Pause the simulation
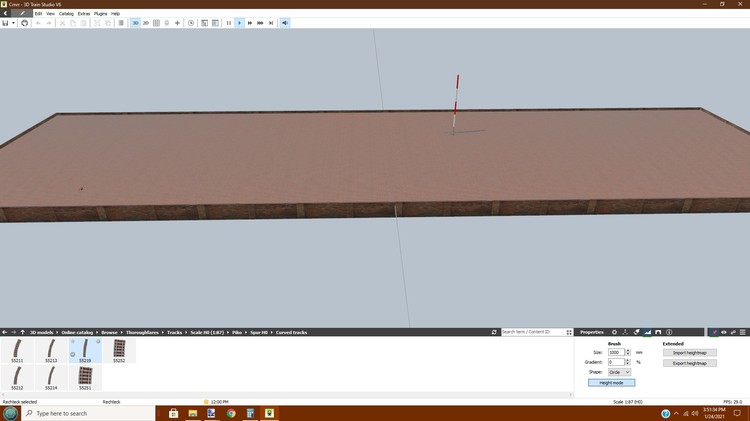The image size is (750, 421). 229,22
